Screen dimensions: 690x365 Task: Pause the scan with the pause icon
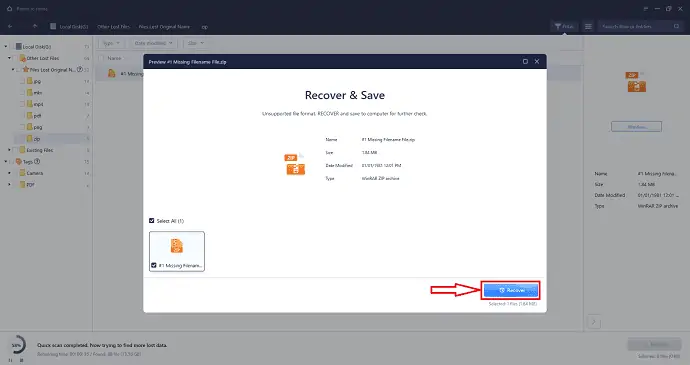click(x=11, y=360)
